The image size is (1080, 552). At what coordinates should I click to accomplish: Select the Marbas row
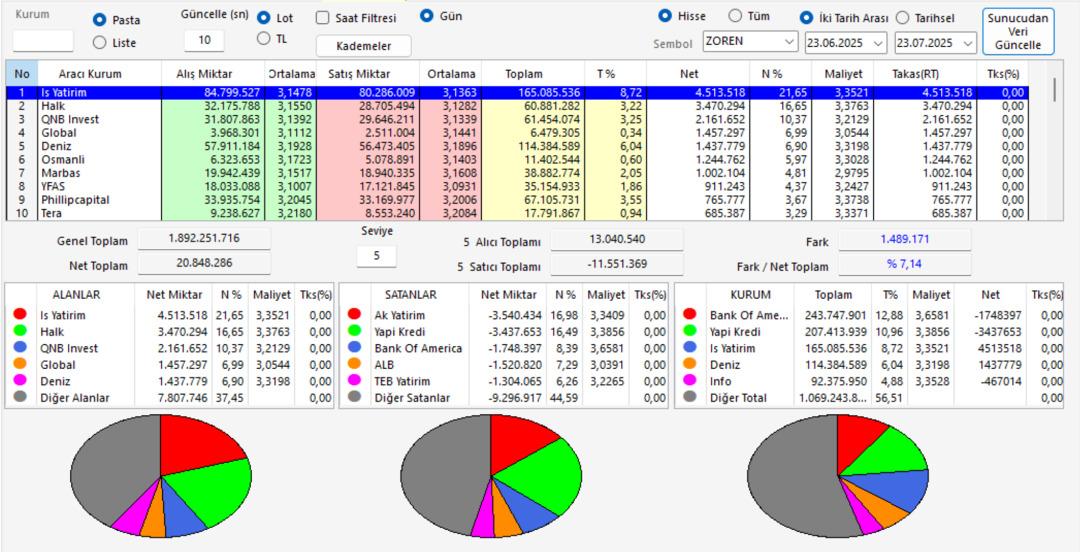coord(517,173)
